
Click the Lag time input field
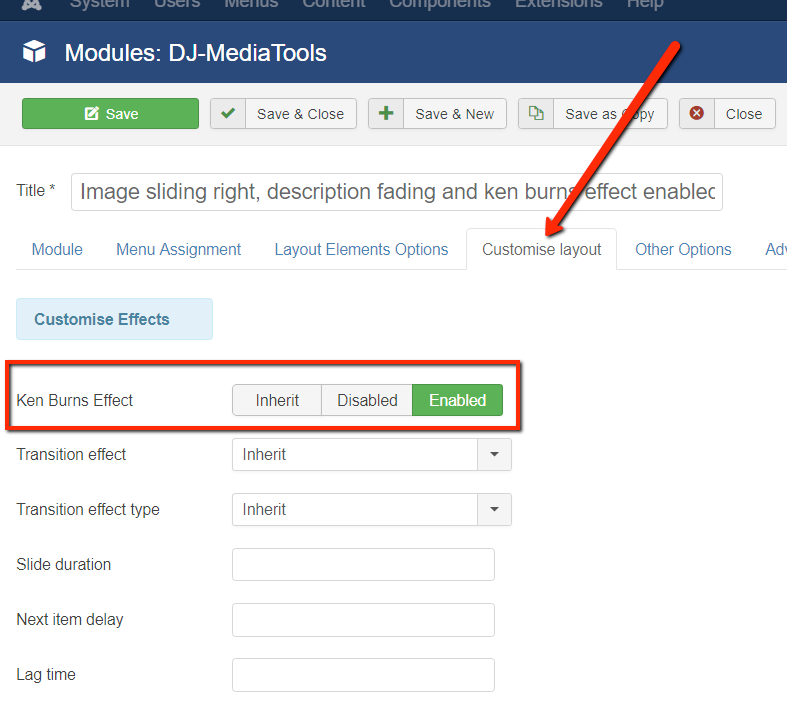click(363, 675)
